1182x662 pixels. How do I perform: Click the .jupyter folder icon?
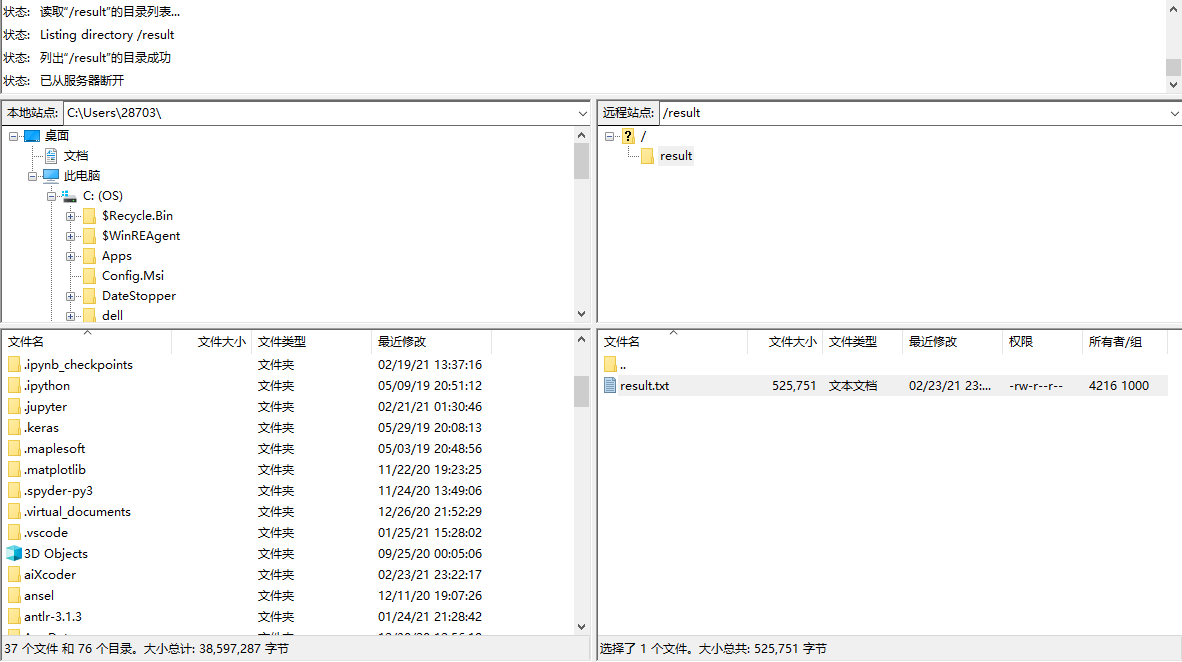coord(14,406)
